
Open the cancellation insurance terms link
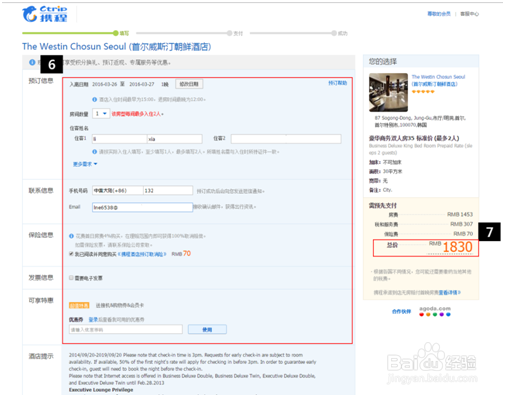142,254
